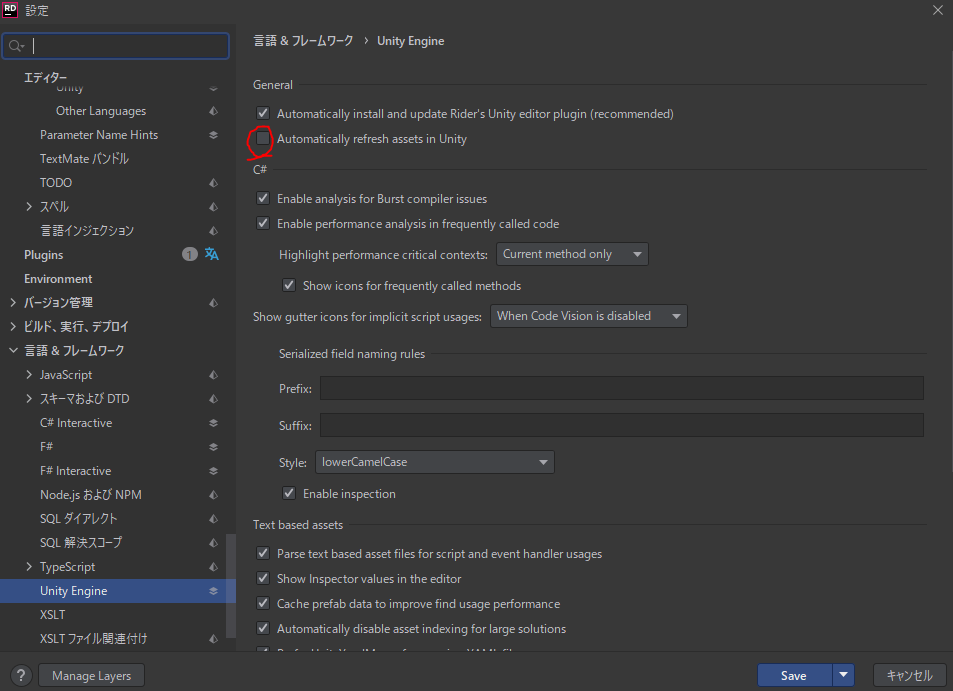This screenshot has width=953, height=691.
Task: Click the Save button
Action: click(x=793, y=676)
